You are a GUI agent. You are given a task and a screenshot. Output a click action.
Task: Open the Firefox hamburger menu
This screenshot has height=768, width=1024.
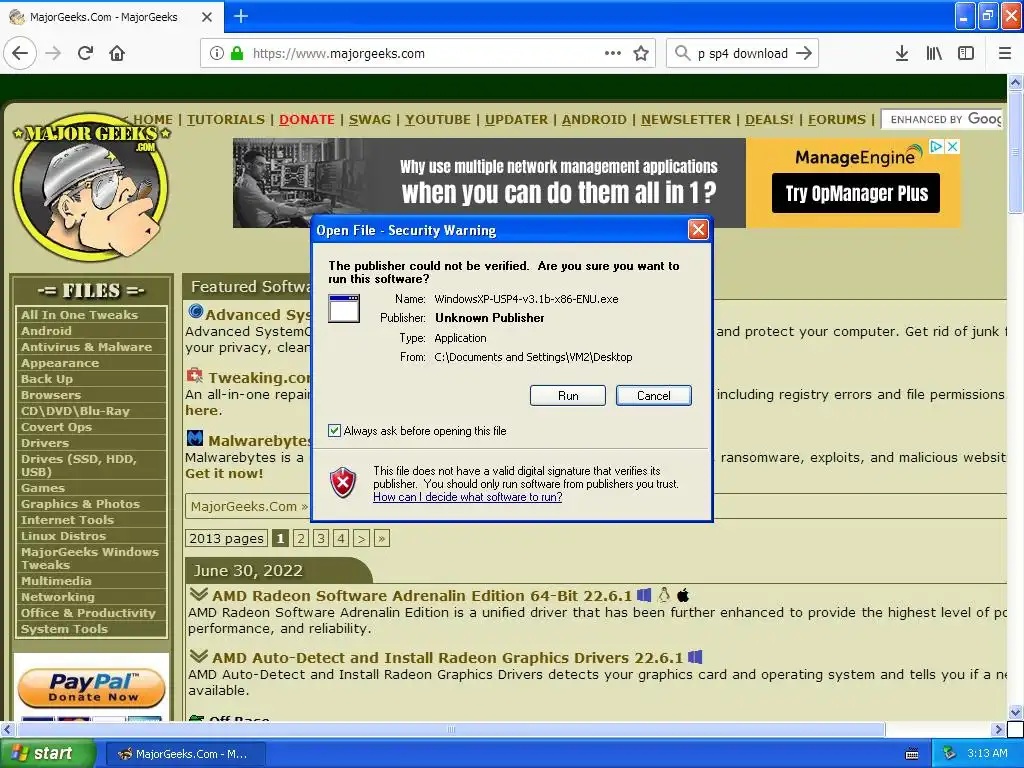1005,54
